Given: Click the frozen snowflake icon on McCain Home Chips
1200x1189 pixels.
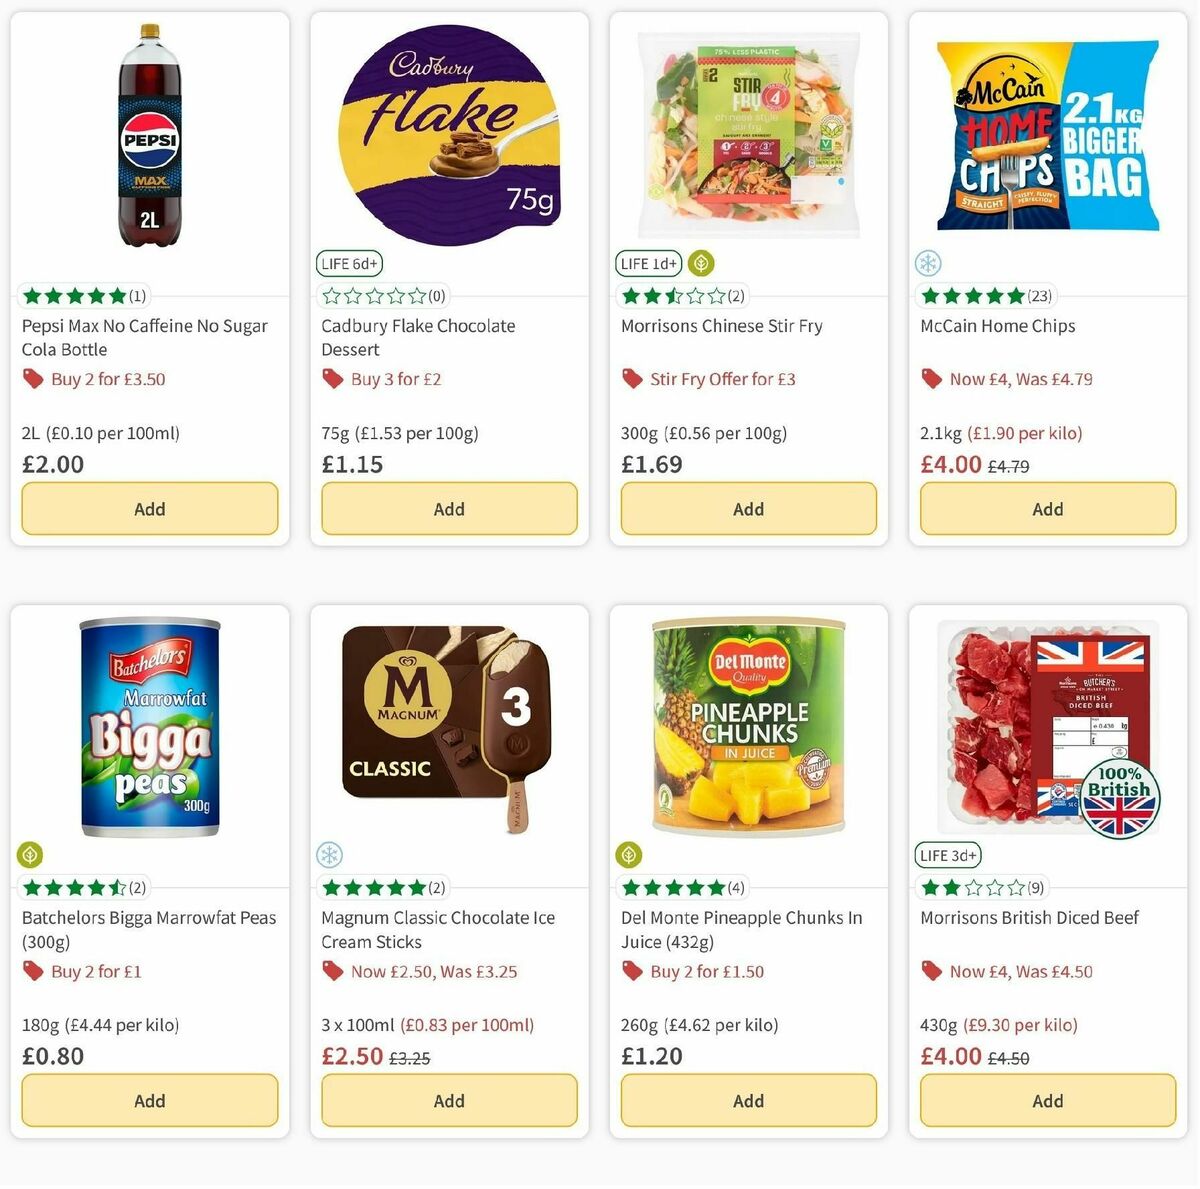Looking at the screenshot, I should (x=929, y=263).
